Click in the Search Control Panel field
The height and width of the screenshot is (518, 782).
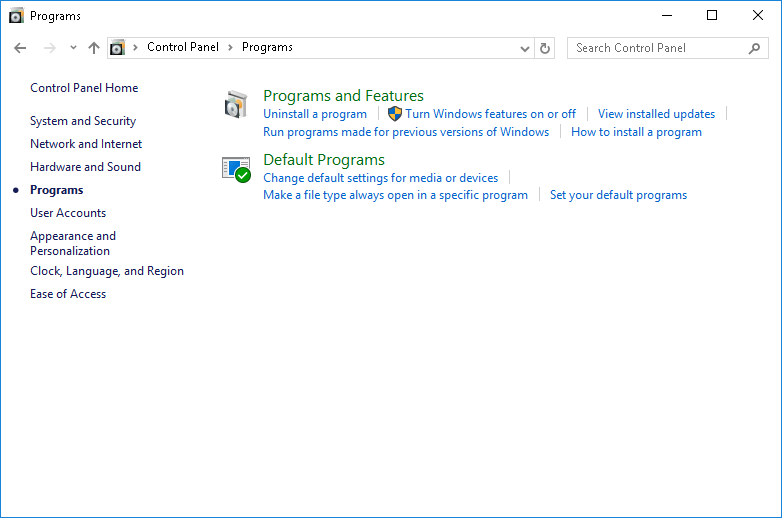(655, 48)
